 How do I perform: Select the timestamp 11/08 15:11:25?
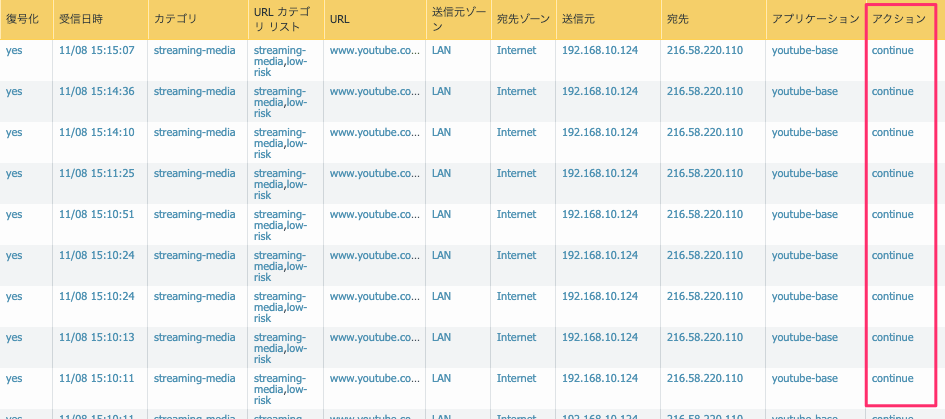(x=96, y=174)
